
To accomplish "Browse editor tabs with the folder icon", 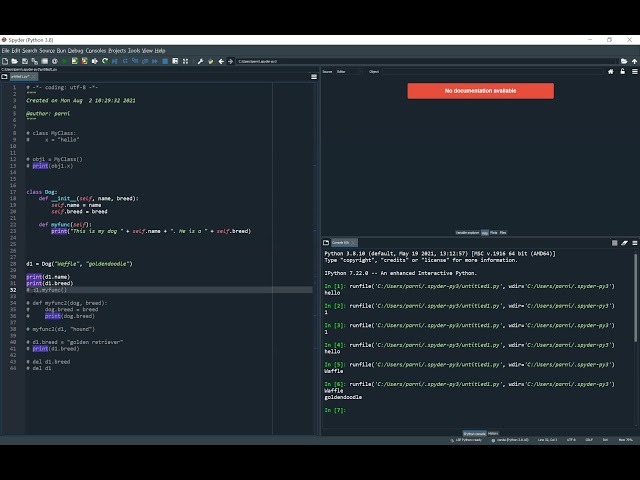I will click(4, 76).
